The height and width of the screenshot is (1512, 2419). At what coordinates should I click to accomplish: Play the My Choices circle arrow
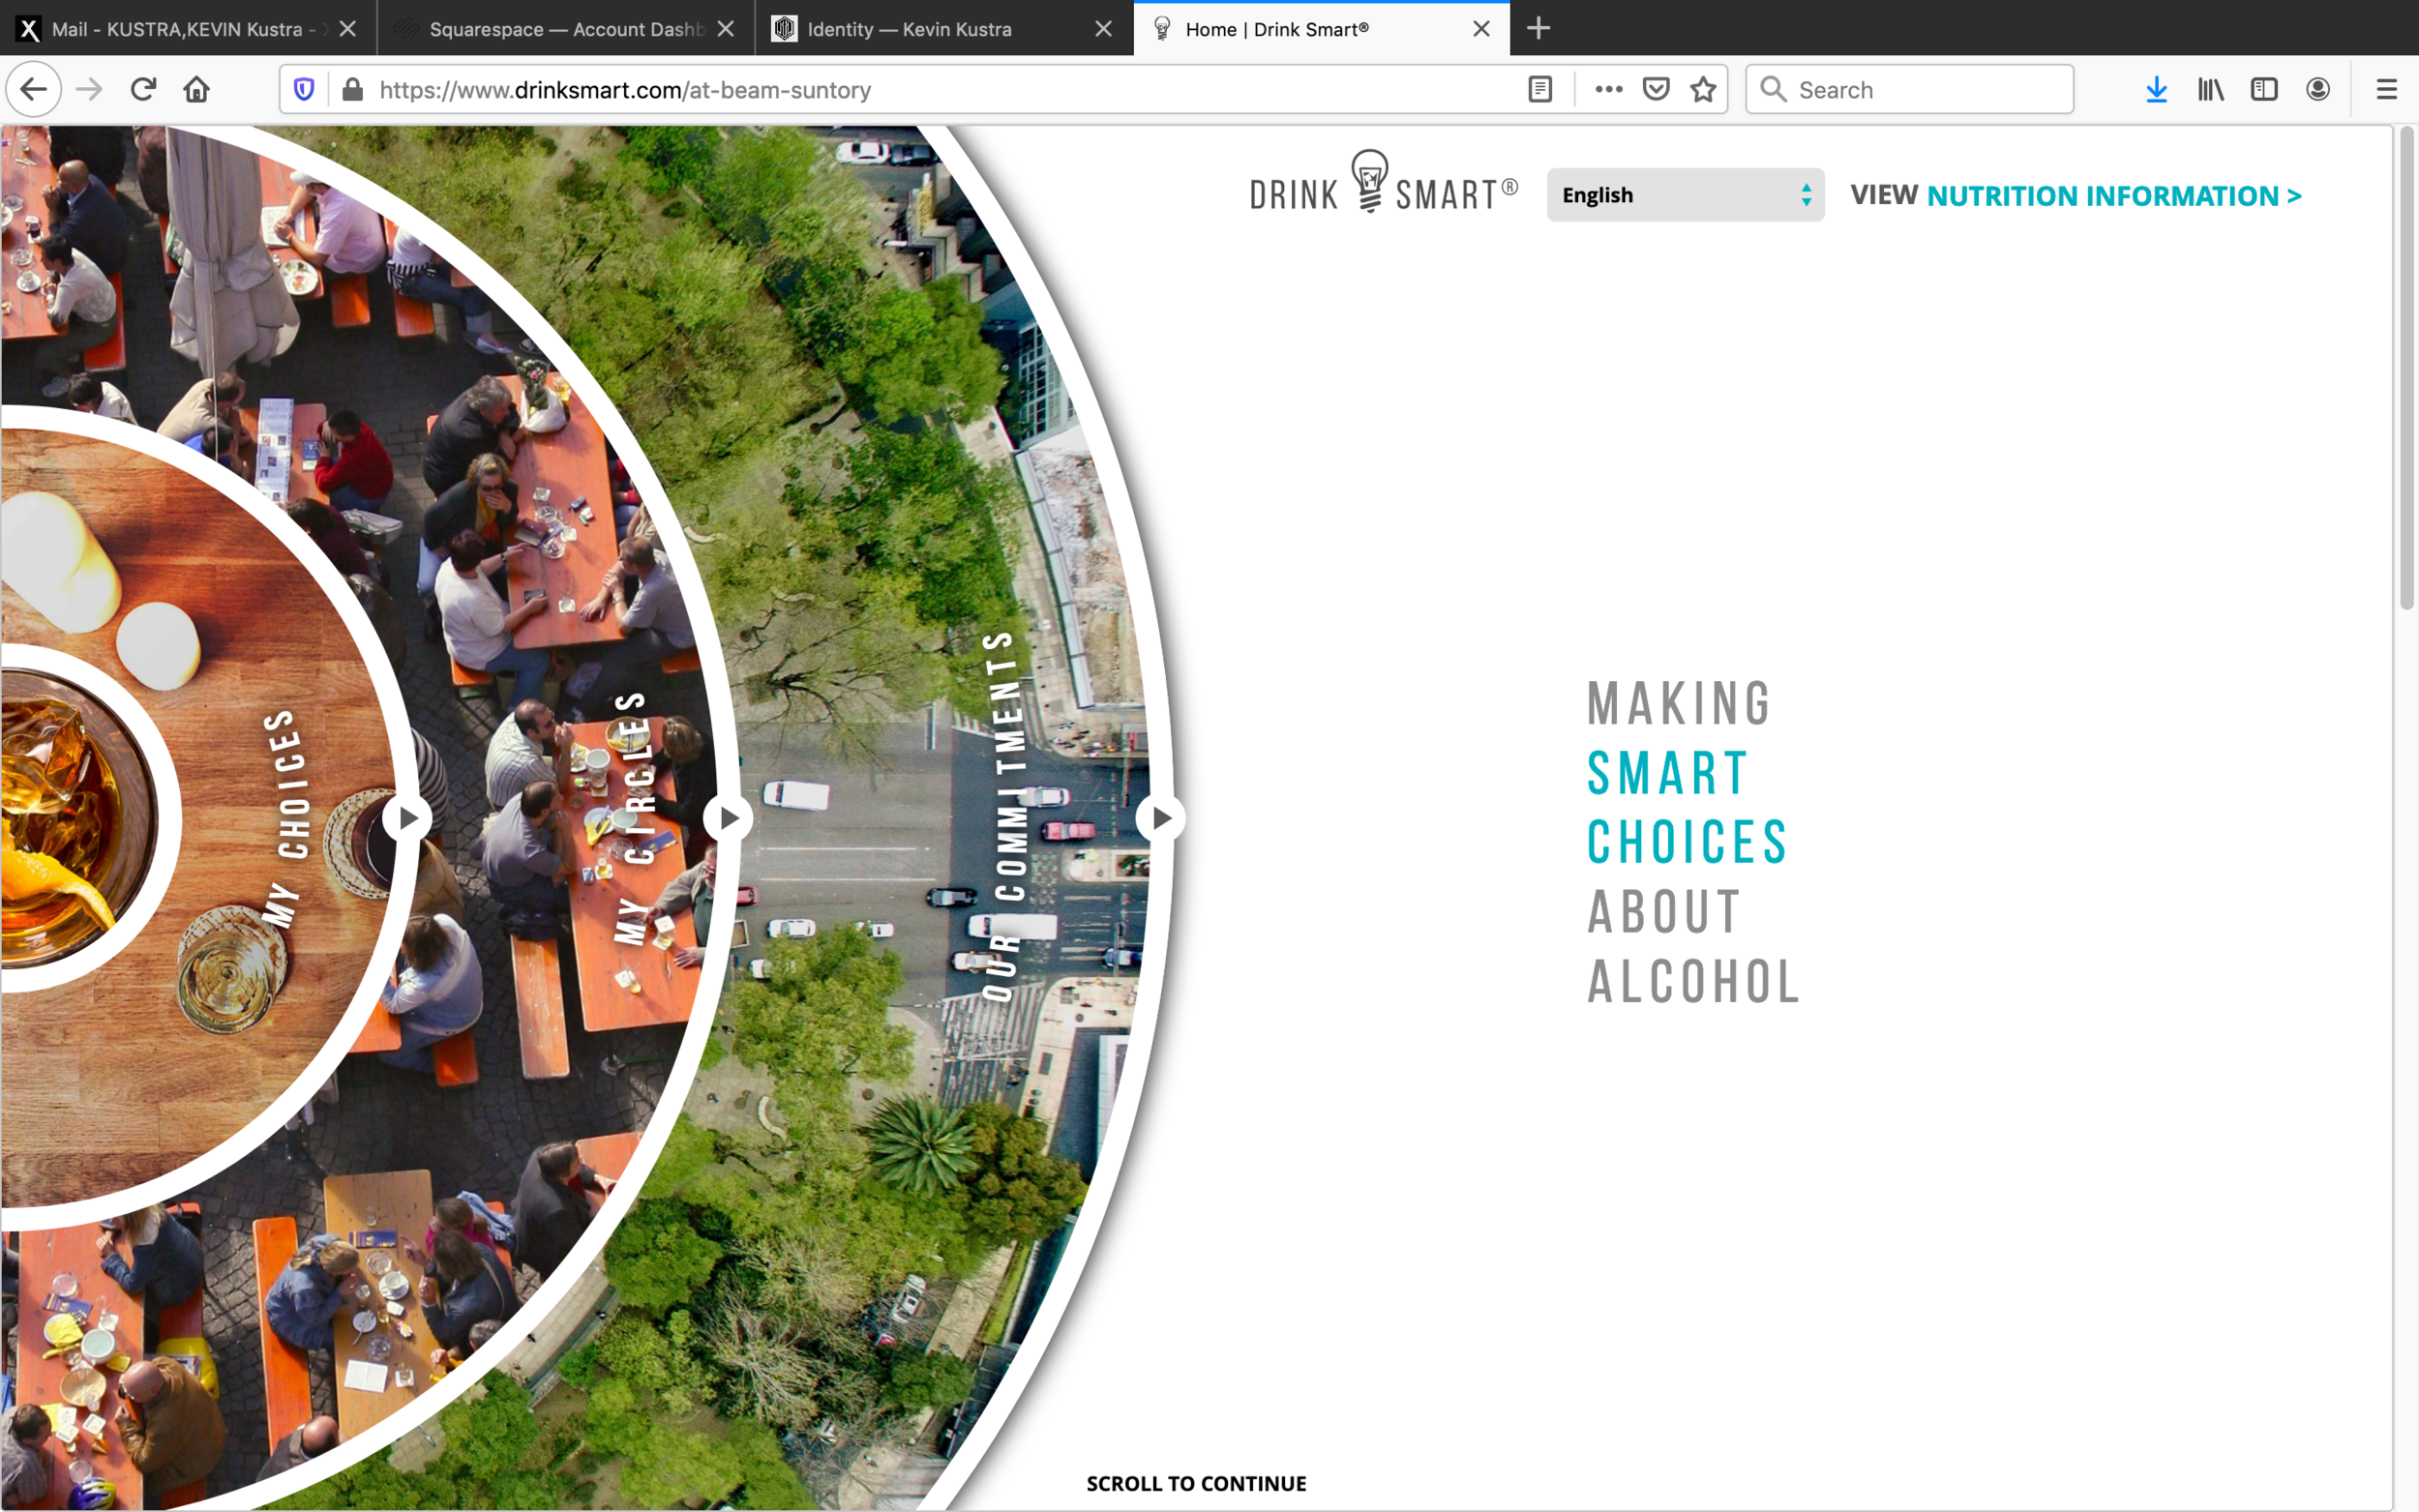[407, 818]
